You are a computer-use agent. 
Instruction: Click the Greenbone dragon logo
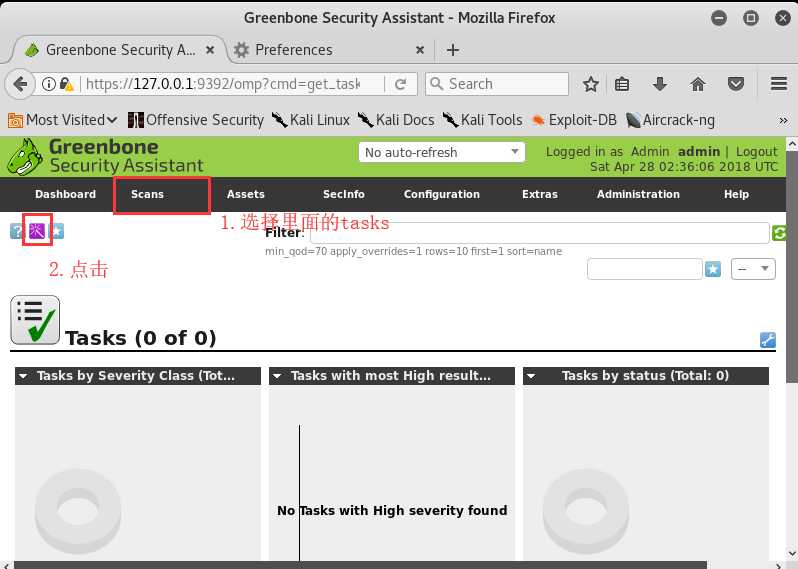[25, 157]
